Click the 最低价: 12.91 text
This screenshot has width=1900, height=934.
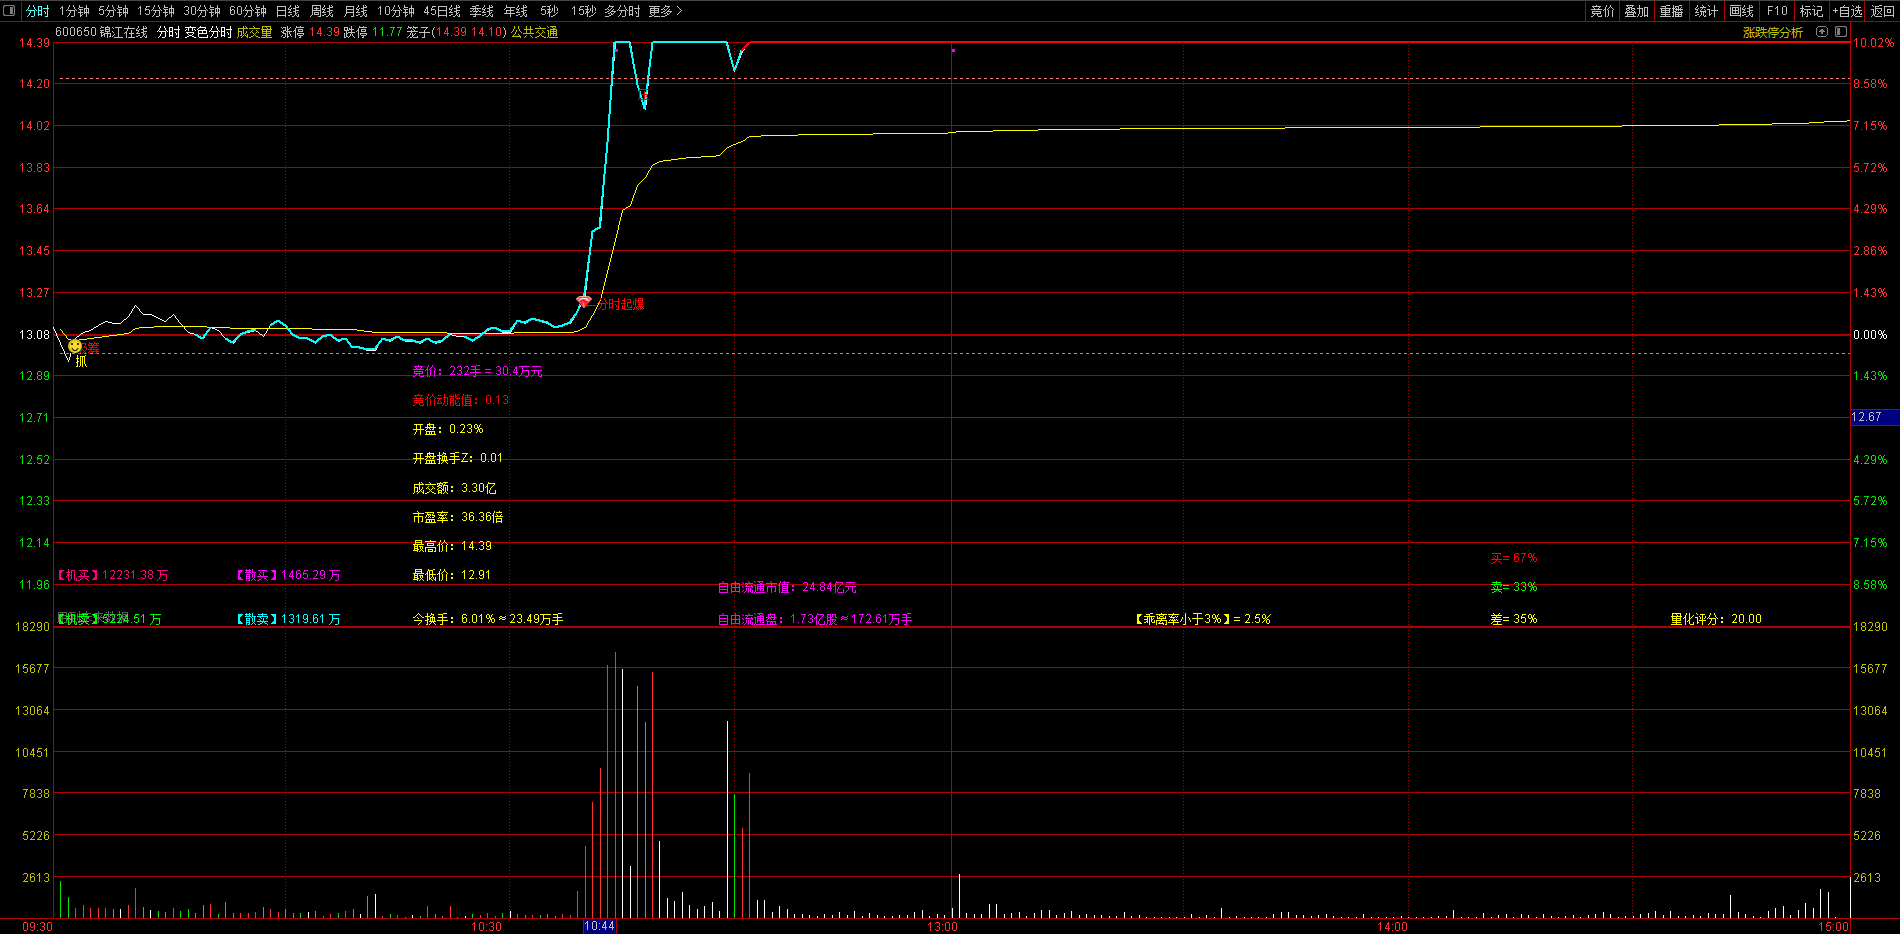coord(452,575)
